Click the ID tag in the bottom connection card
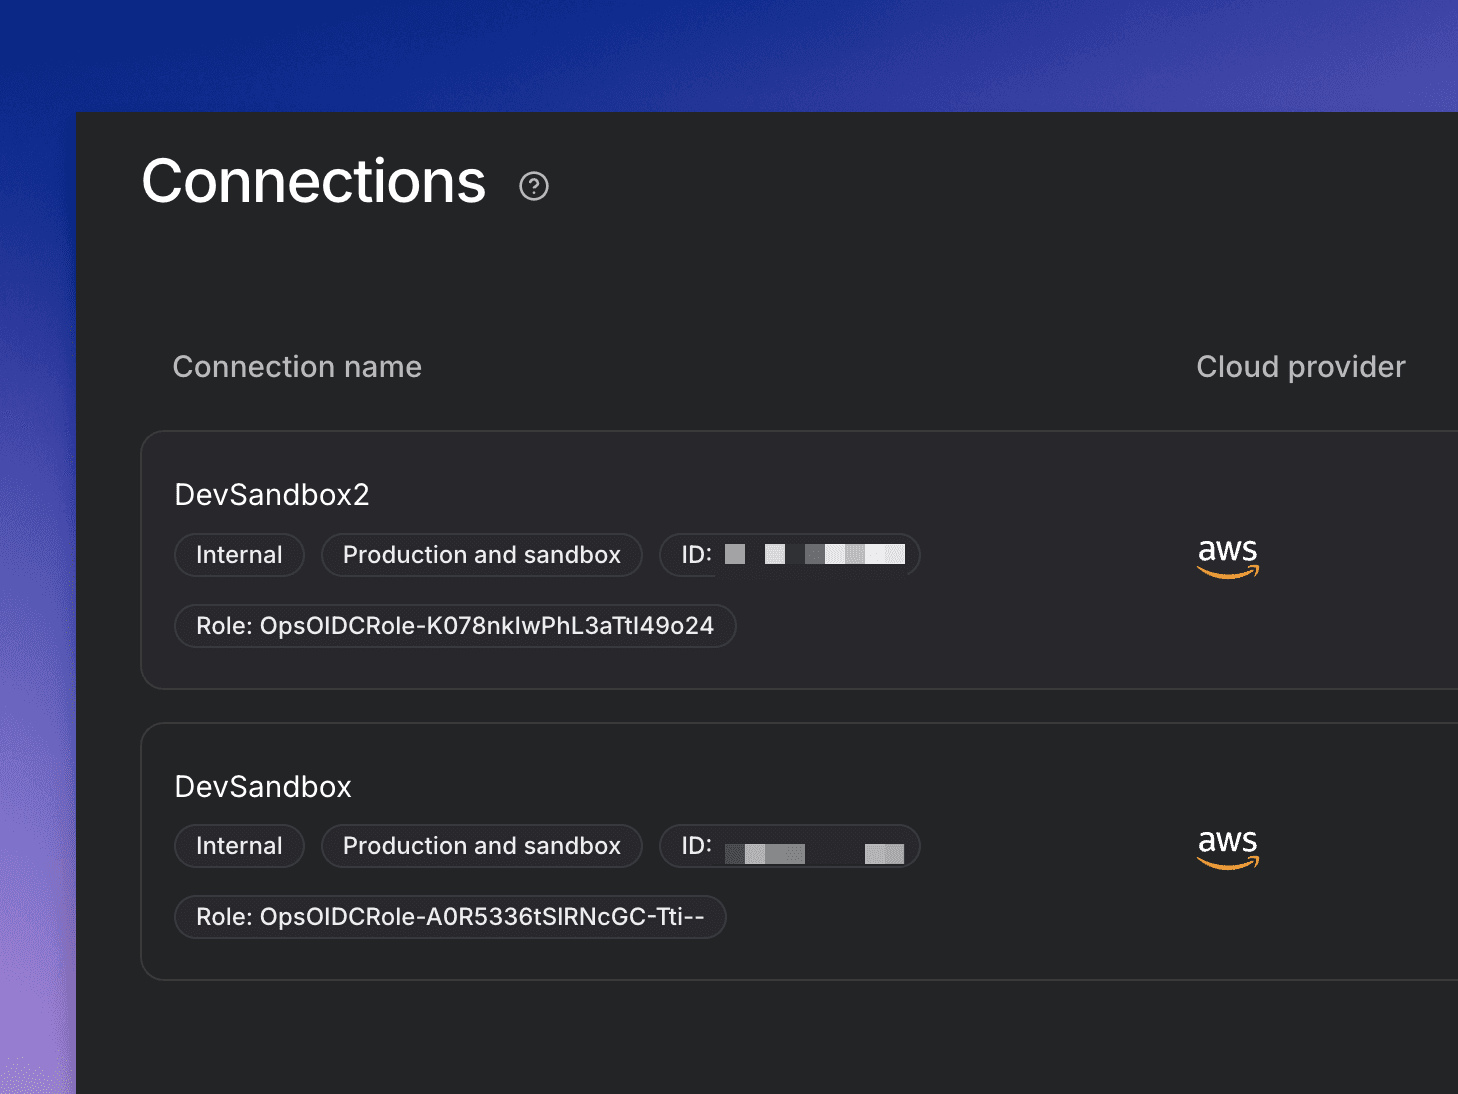Image resolution: width=1458 pixels, height=1094 pixels. click(790, 846)
